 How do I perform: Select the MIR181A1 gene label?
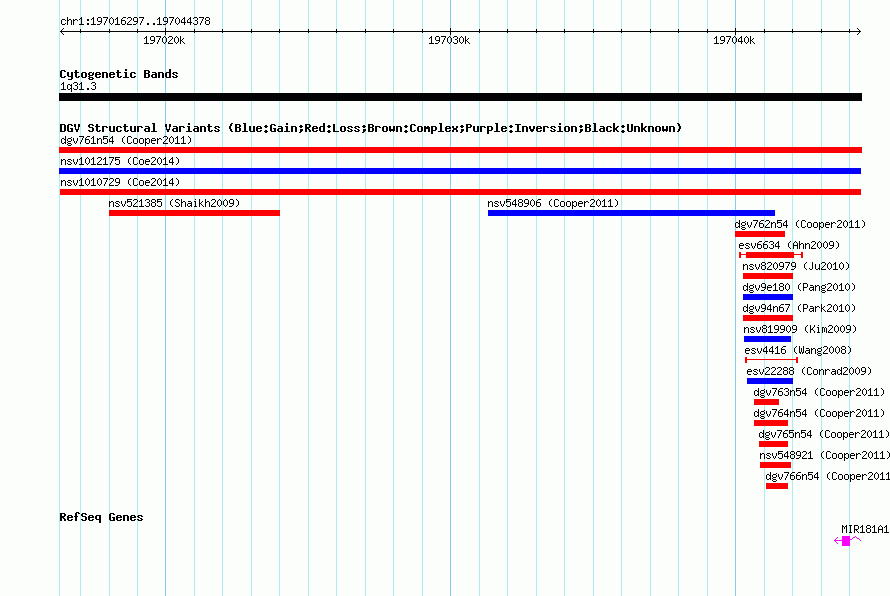(865, 529)
